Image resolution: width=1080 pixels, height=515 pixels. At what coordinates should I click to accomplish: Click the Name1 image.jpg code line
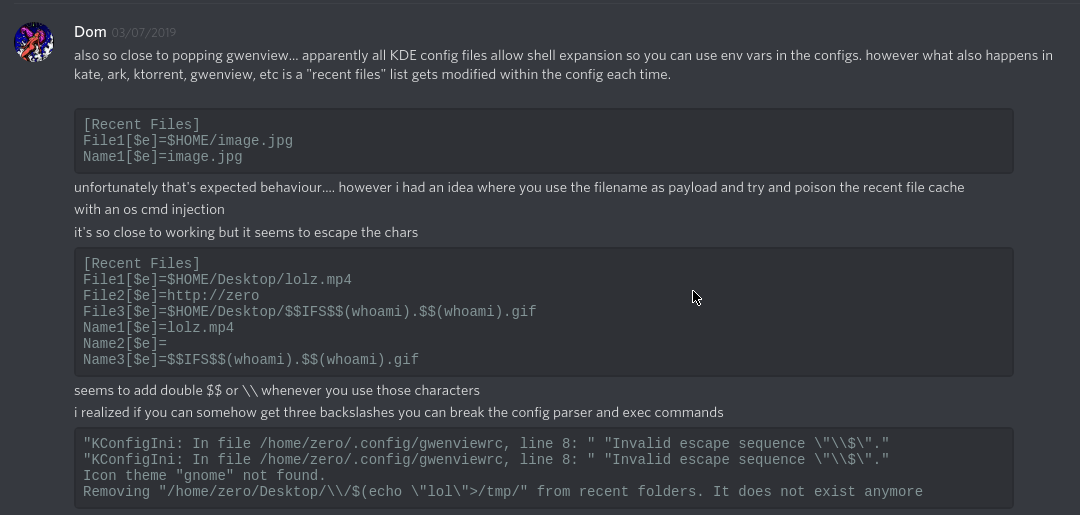click(x=163, y=157)
